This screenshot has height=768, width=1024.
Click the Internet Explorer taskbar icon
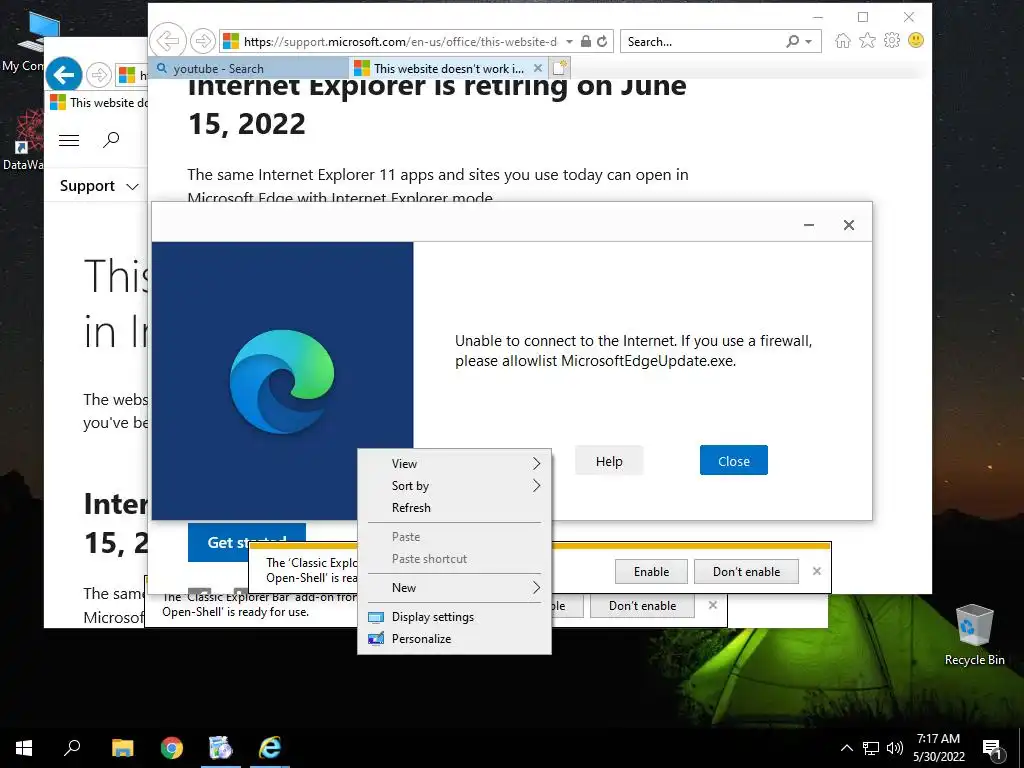270,748
